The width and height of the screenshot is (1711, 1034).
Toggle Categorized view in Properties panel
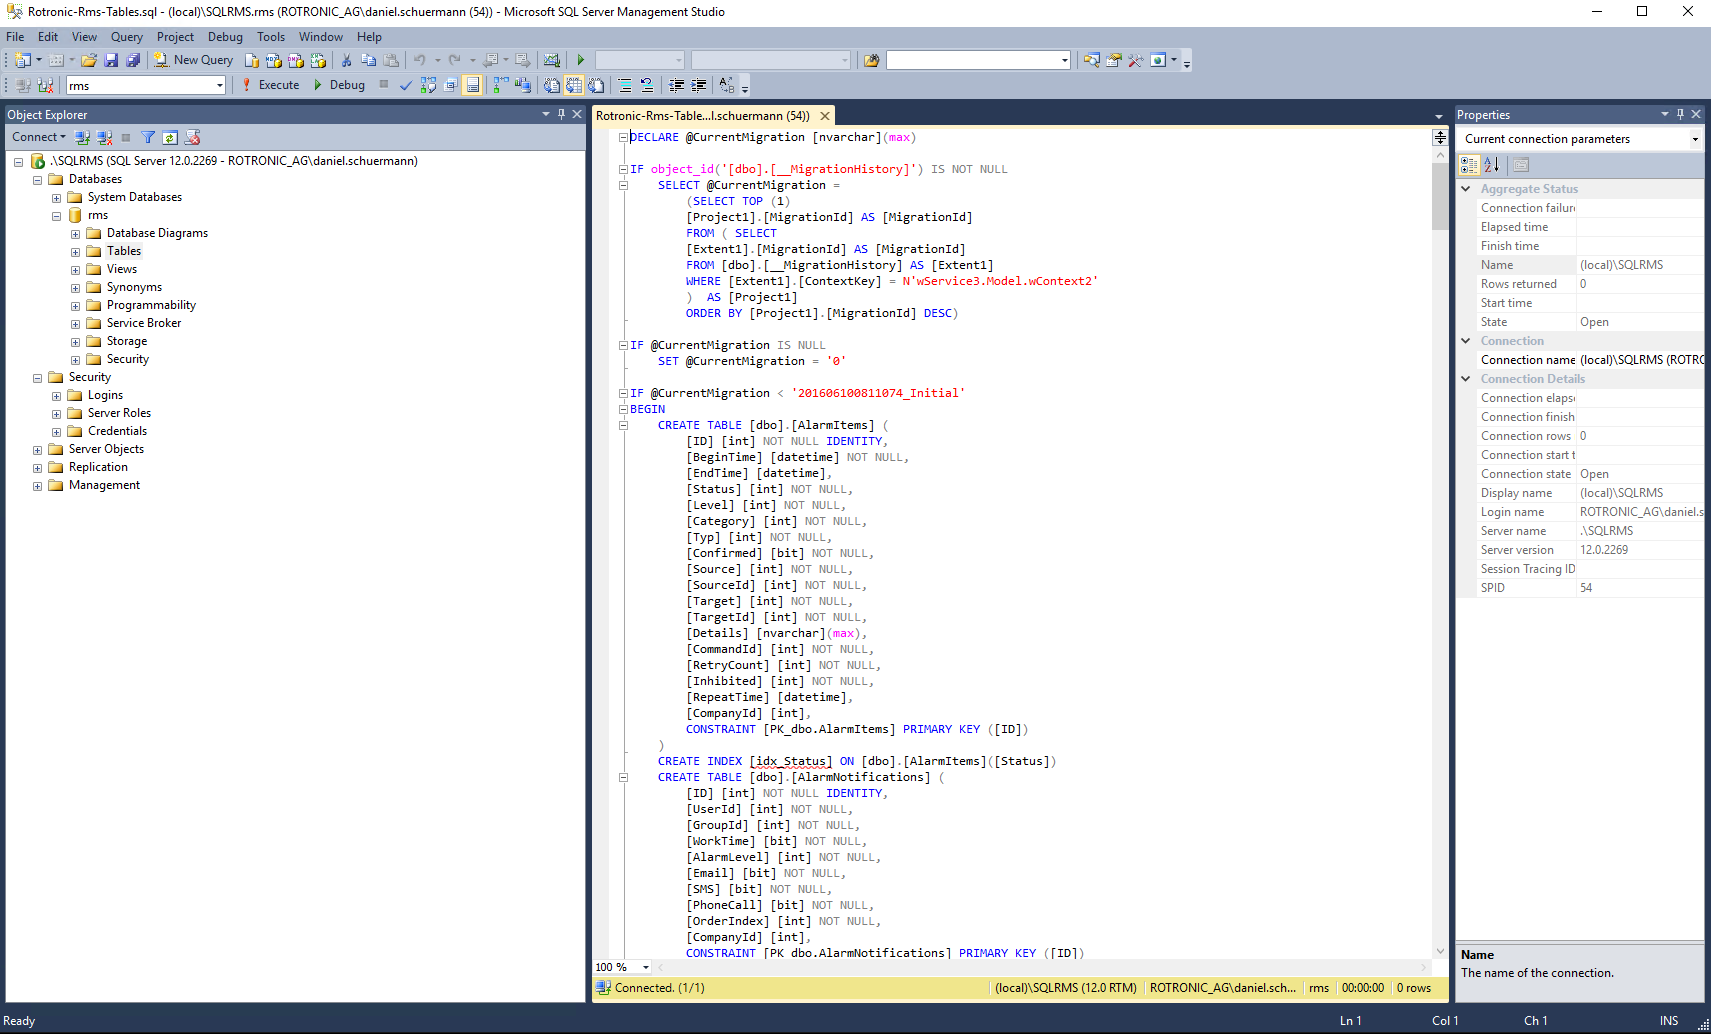(x=1469, y=165)
